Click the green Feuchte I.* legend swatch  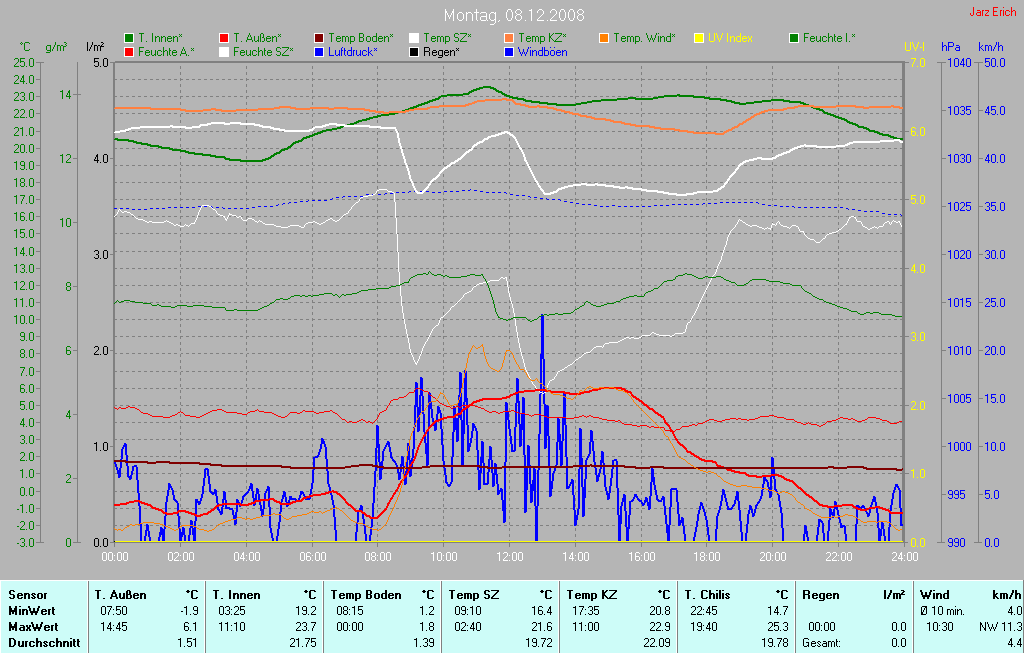794,38
